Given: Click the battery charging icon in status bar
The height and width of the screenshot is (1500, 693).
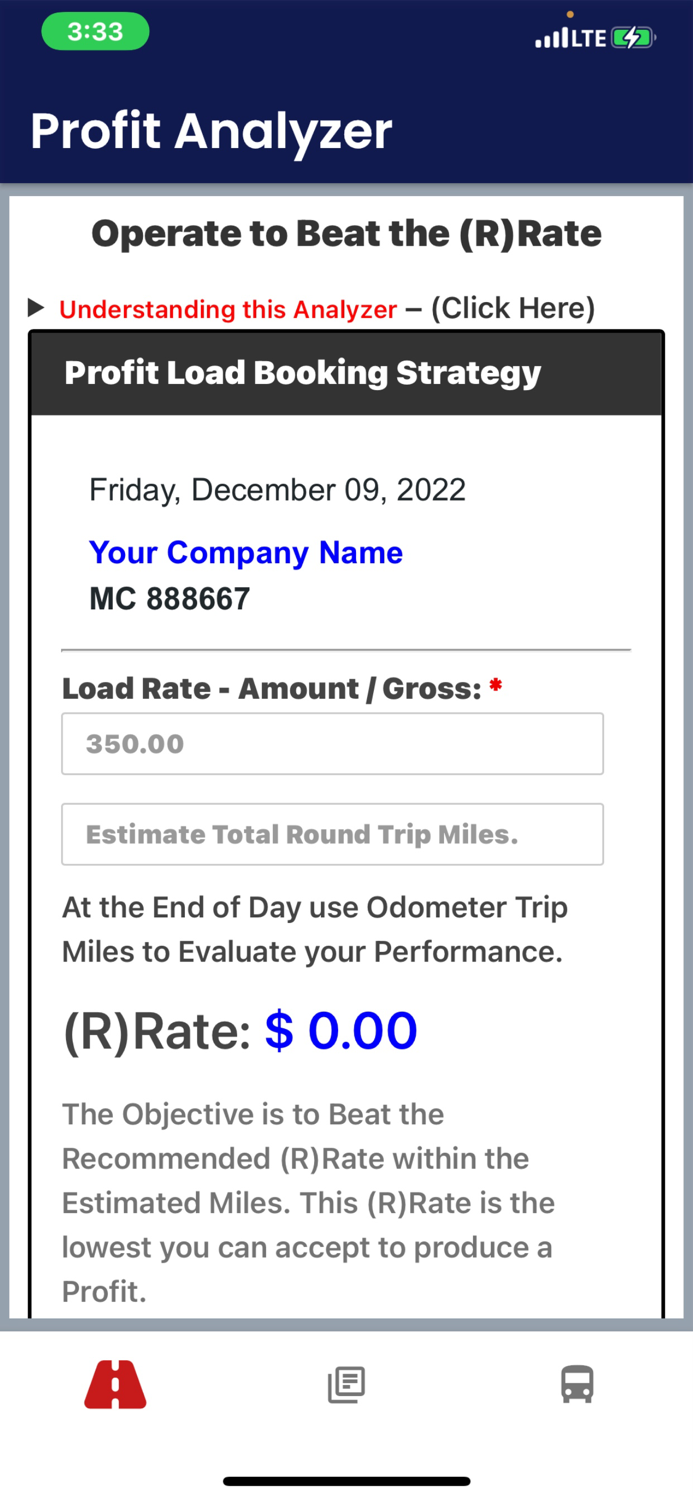Looking at the screenshot, I should click(x=634, y=37).
